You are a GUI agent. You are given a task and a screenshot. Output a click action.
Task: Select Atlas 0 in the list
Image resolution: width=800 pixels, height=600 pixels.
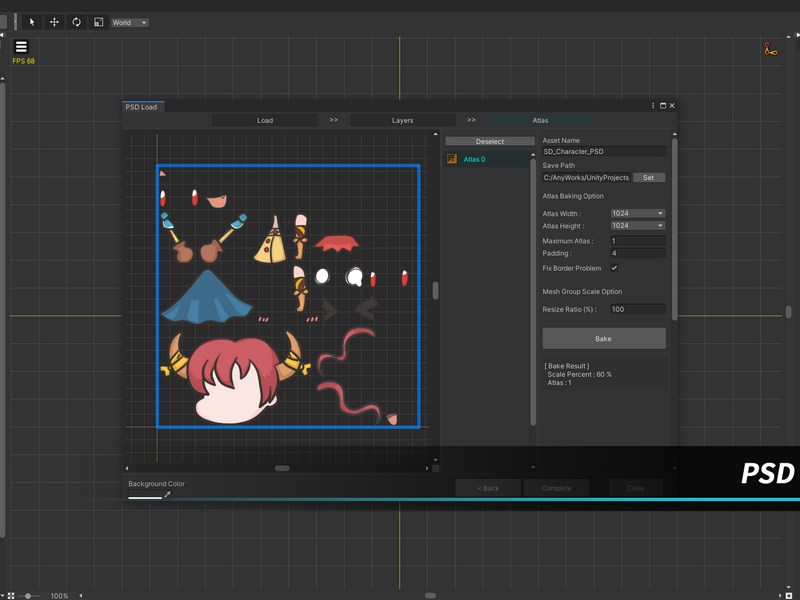point(487,159)
